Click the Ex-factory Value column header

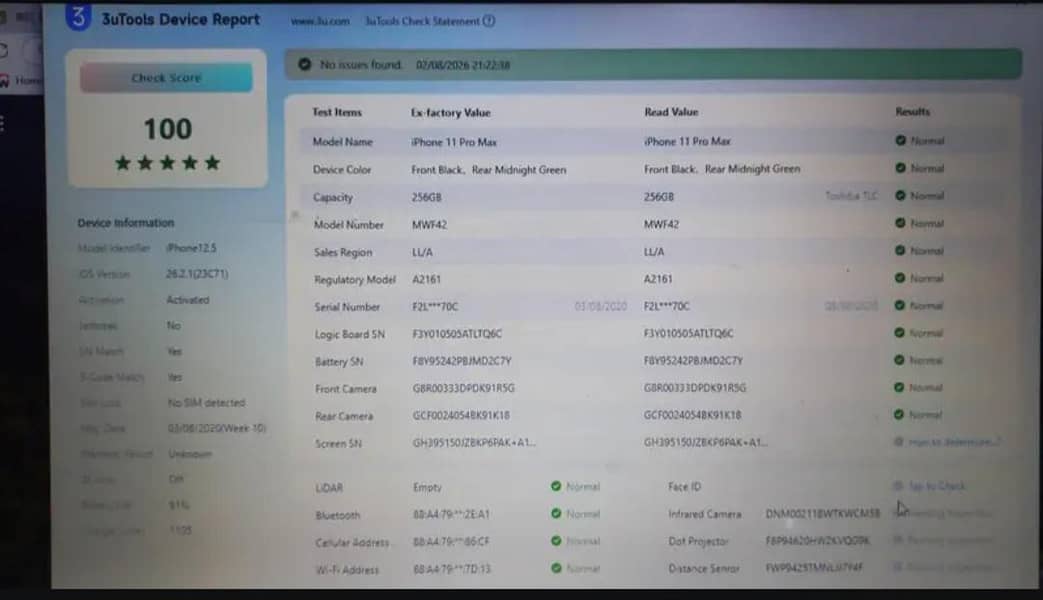[451, 112]
